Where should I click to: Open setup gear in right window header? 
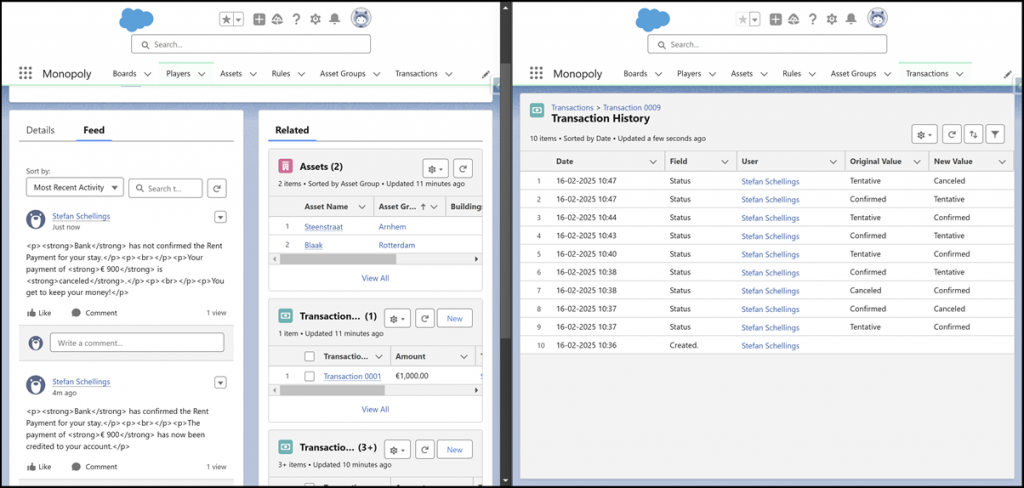click(832, 20)
